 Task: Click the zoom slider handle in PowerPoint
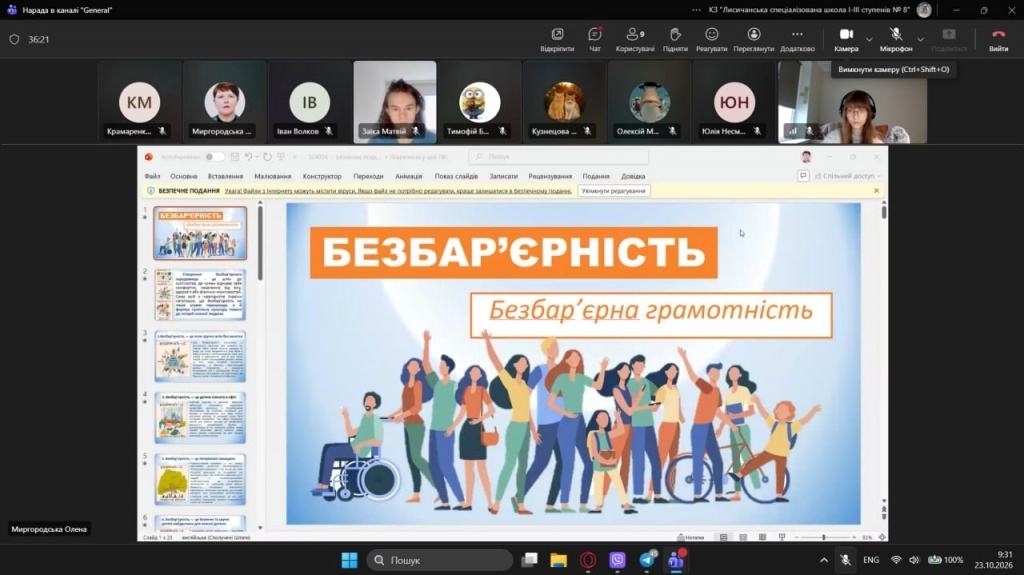(824, 537)
